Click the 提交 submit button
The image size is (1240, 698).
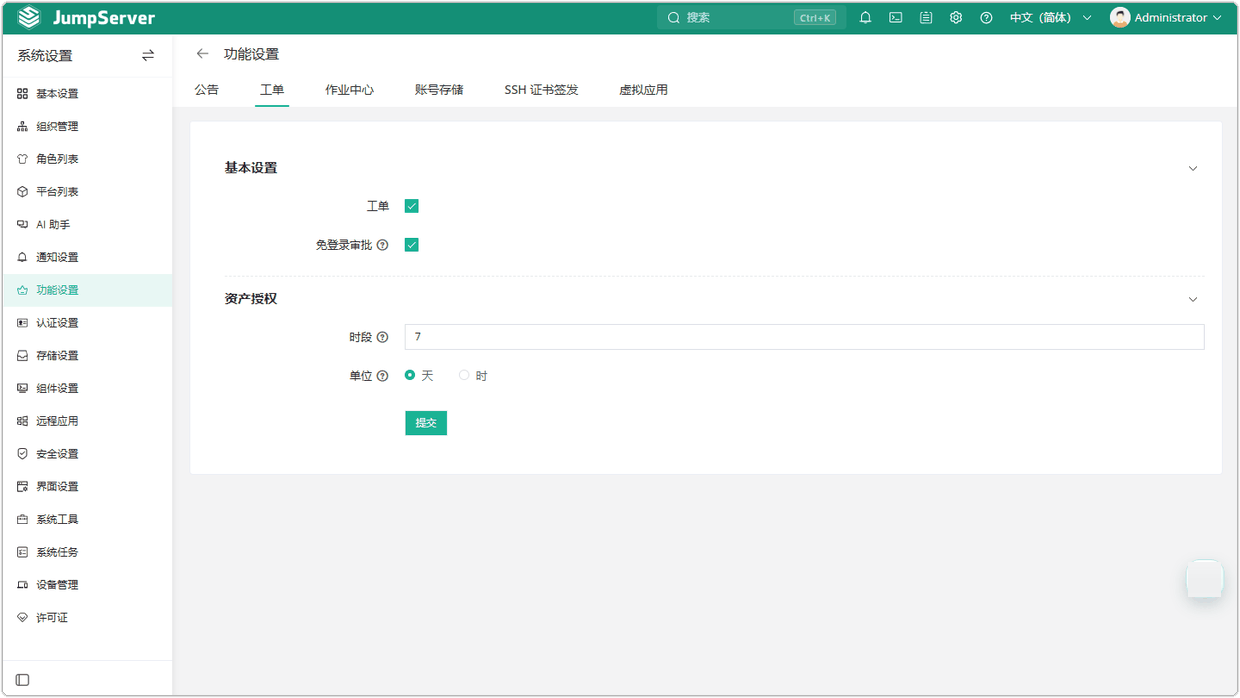[x=426, y=423]
